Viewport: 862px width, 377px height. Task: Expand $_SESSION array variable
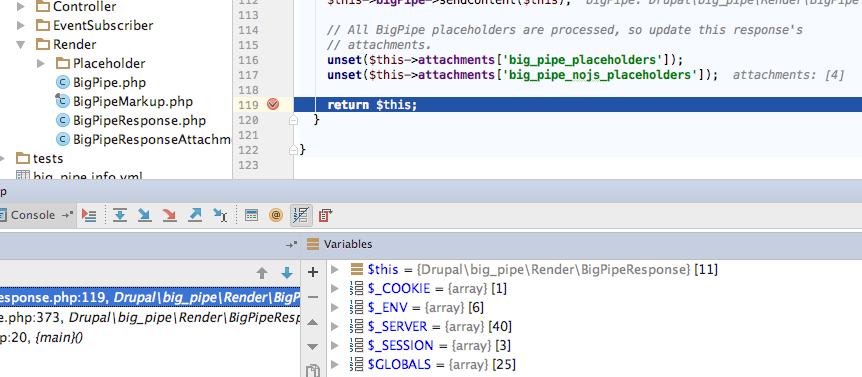tap(334, 345)
